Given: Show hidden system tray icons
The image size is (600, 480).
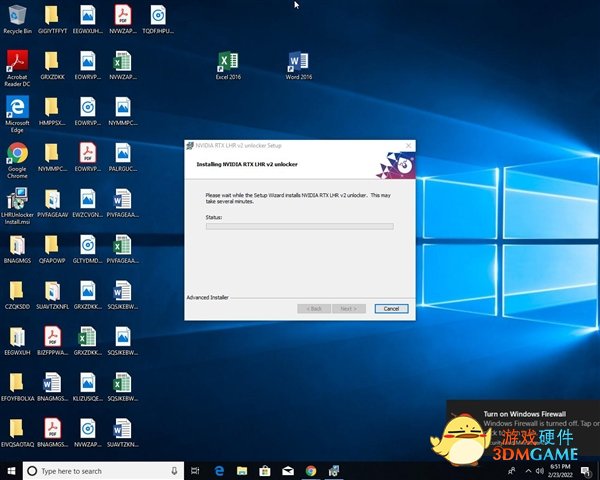Looking at the screenshot, I should [528, 471].
